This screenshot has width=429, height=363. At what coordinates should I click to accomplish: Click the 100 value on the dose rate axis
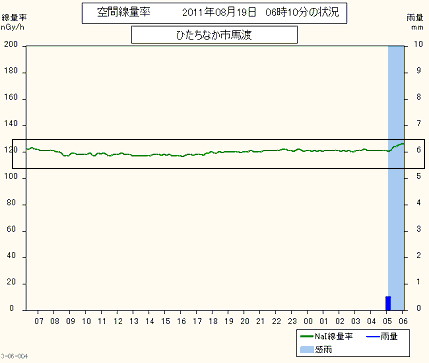(x=11, y=176)
